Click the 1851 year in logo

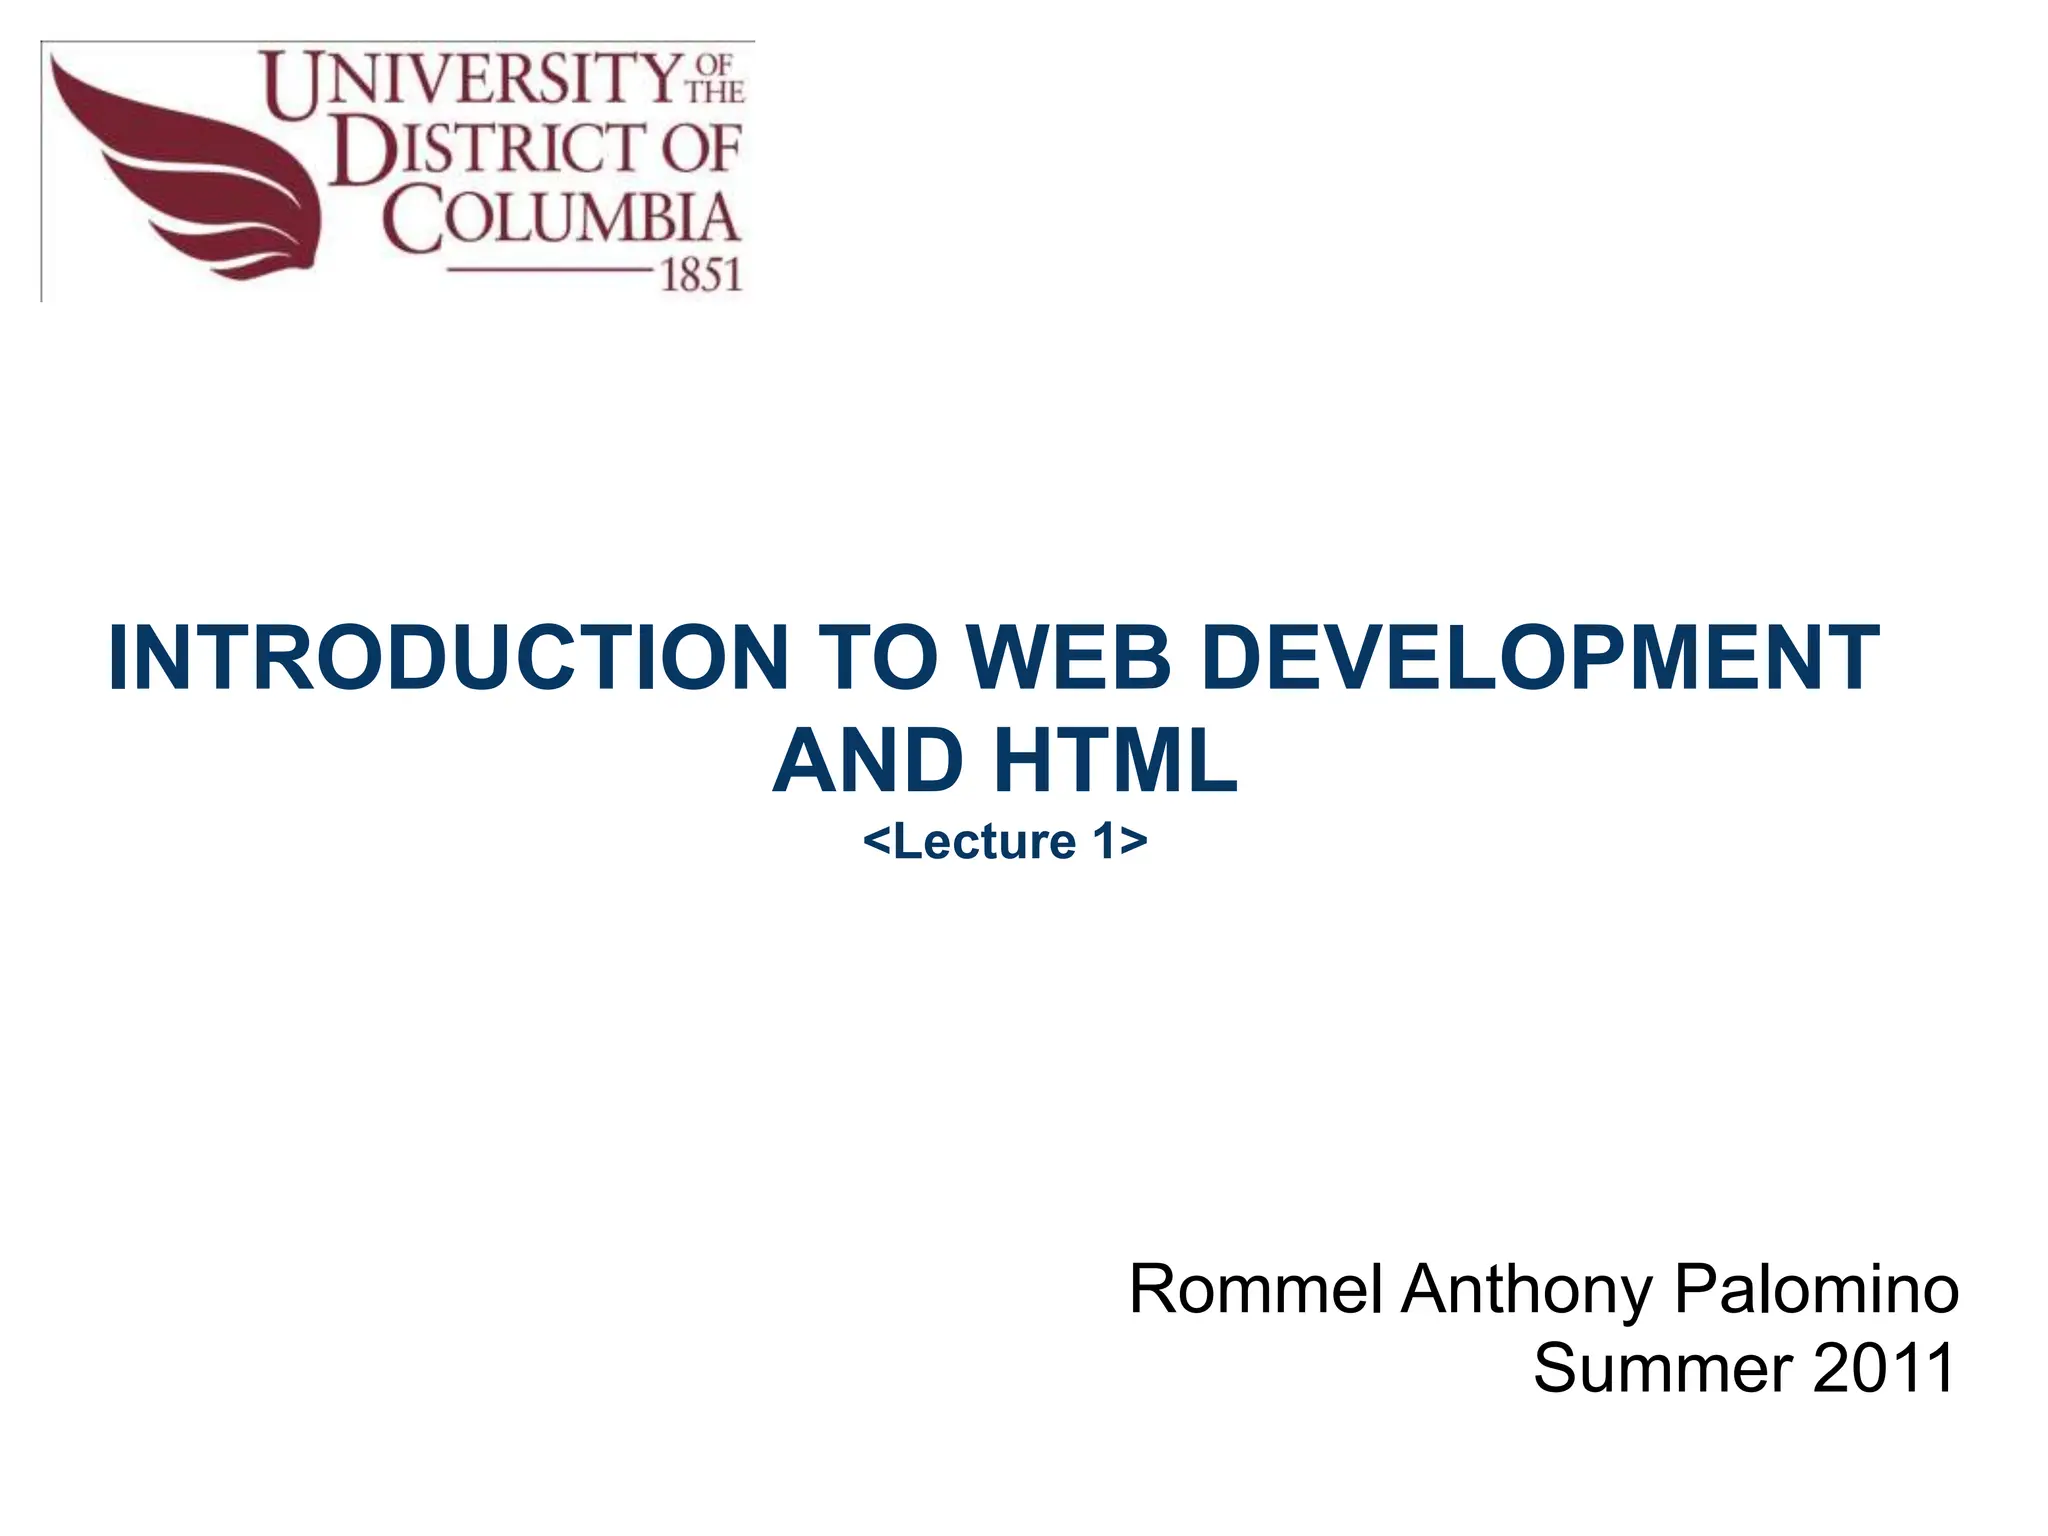(x=701, y=275)
